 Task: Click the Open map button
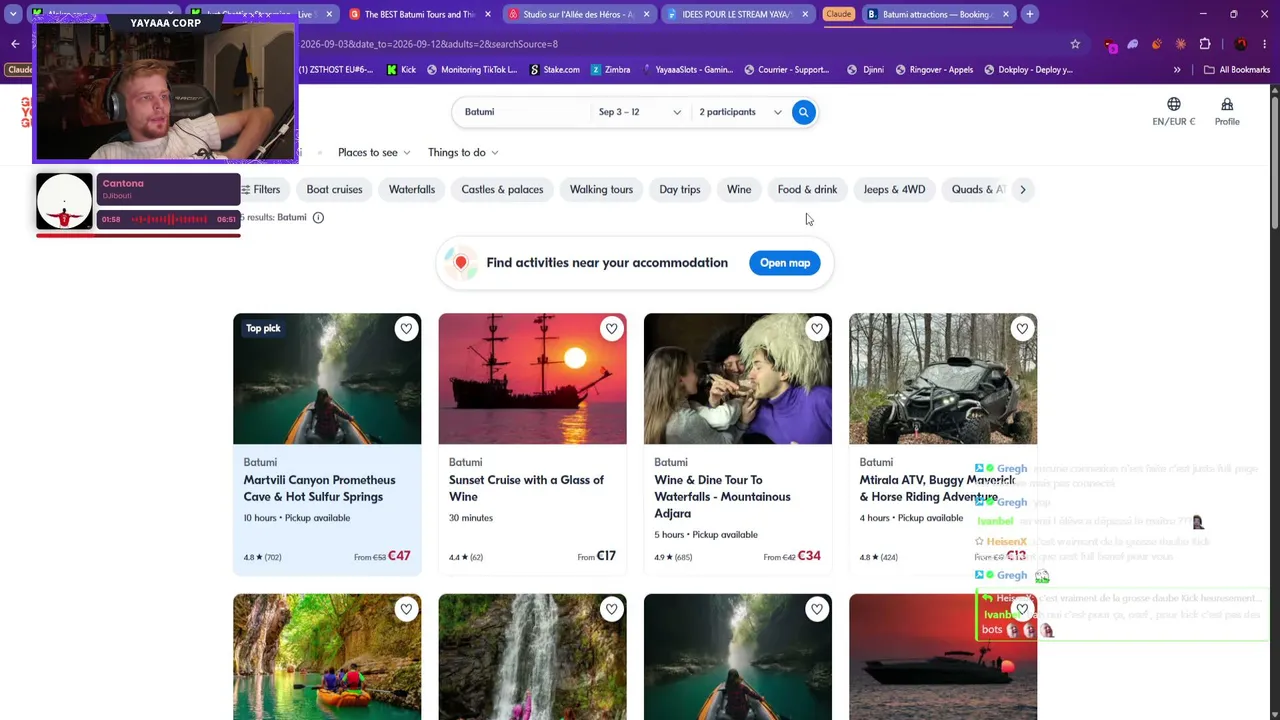pyautogui.click(x=785, y=263)
